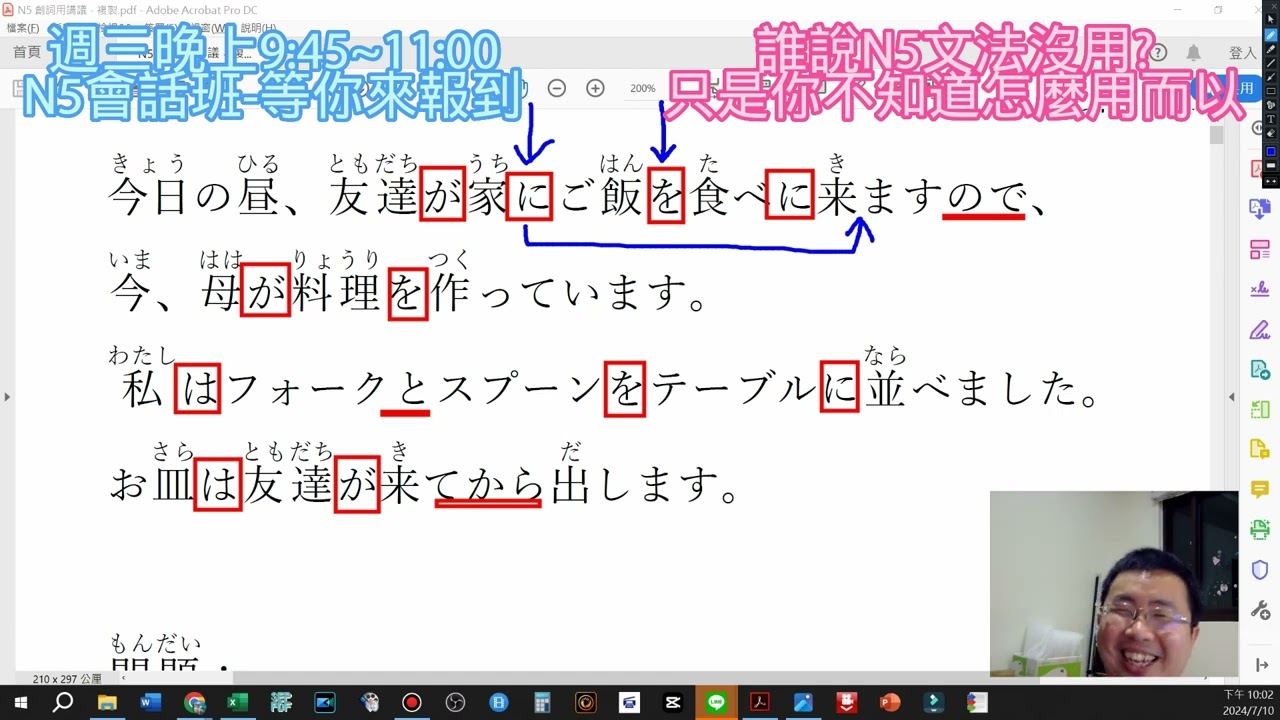Select the highlighter tool in annotation toolbar
This screenshot has width=1280, height=720.
coord(1271,49)
